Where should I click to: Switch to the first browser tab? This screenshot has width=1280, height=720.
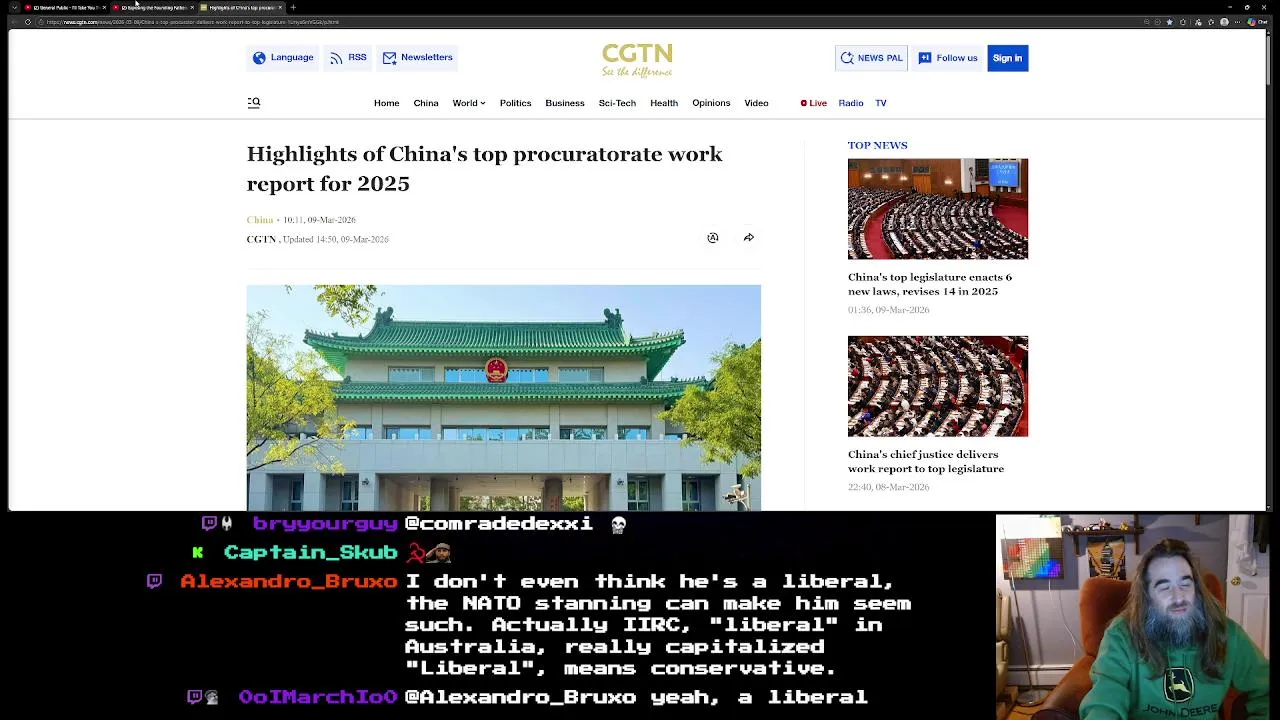tap(65, 7)
